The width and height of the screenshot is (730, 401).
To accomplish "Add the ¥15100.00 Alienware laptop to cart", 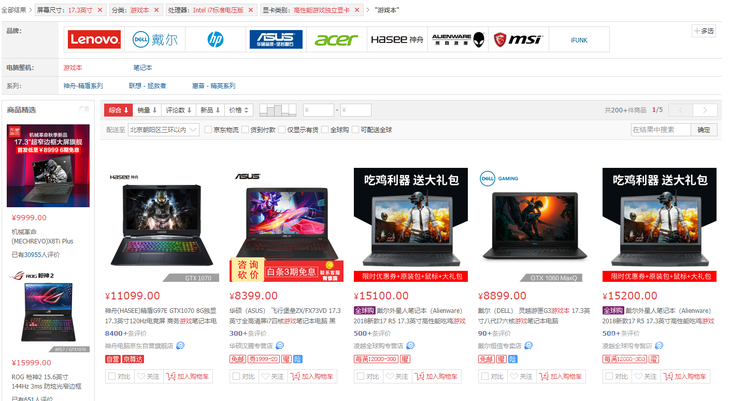I will pyautogui.click(x=437, y=376).
